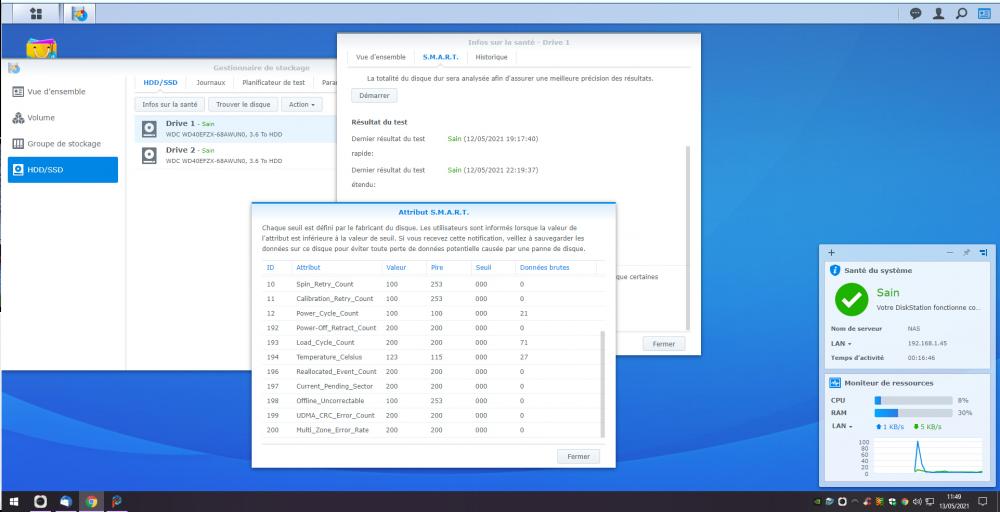
Task: Expand the LAN dropdown in Santé du système
Action: pos(841,344)
